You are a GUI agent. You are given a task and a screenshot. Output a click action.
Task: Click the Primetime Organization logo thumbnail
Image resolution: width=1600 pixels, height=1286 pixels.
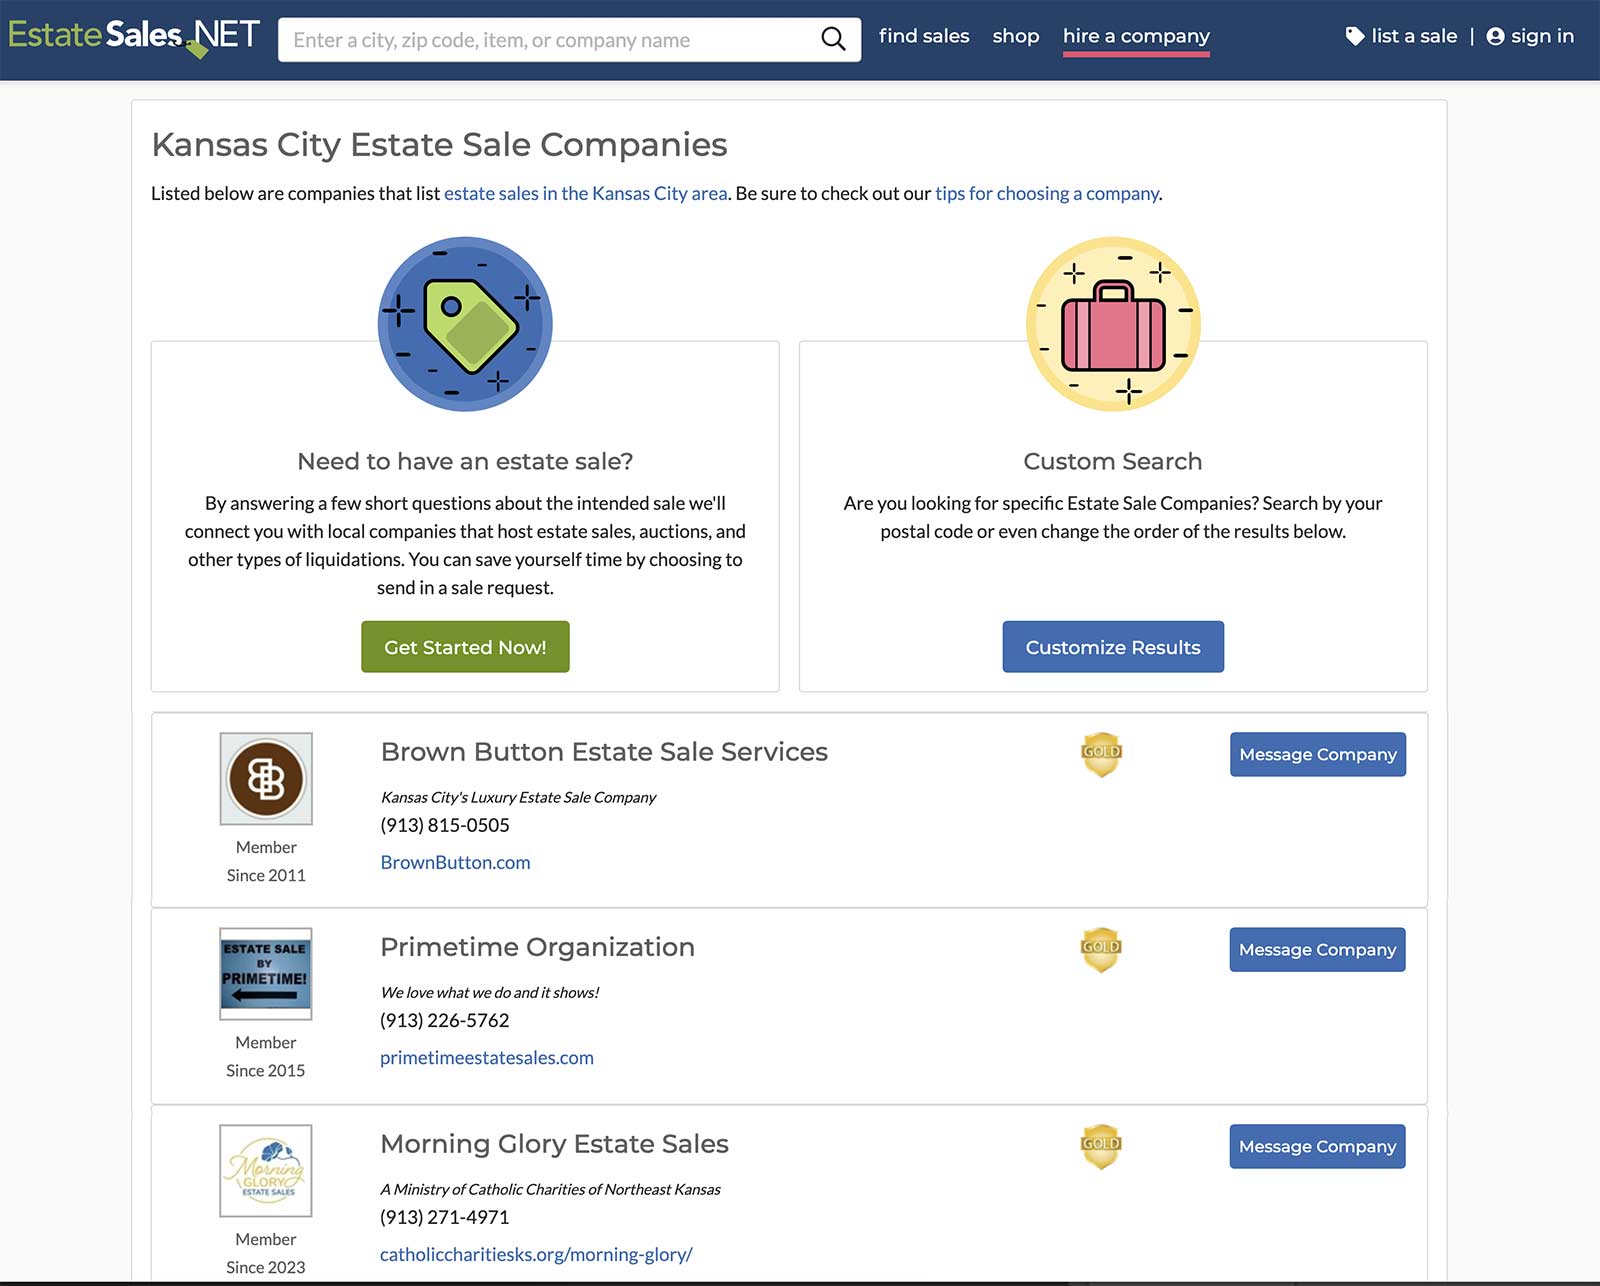tap(265, 973)
